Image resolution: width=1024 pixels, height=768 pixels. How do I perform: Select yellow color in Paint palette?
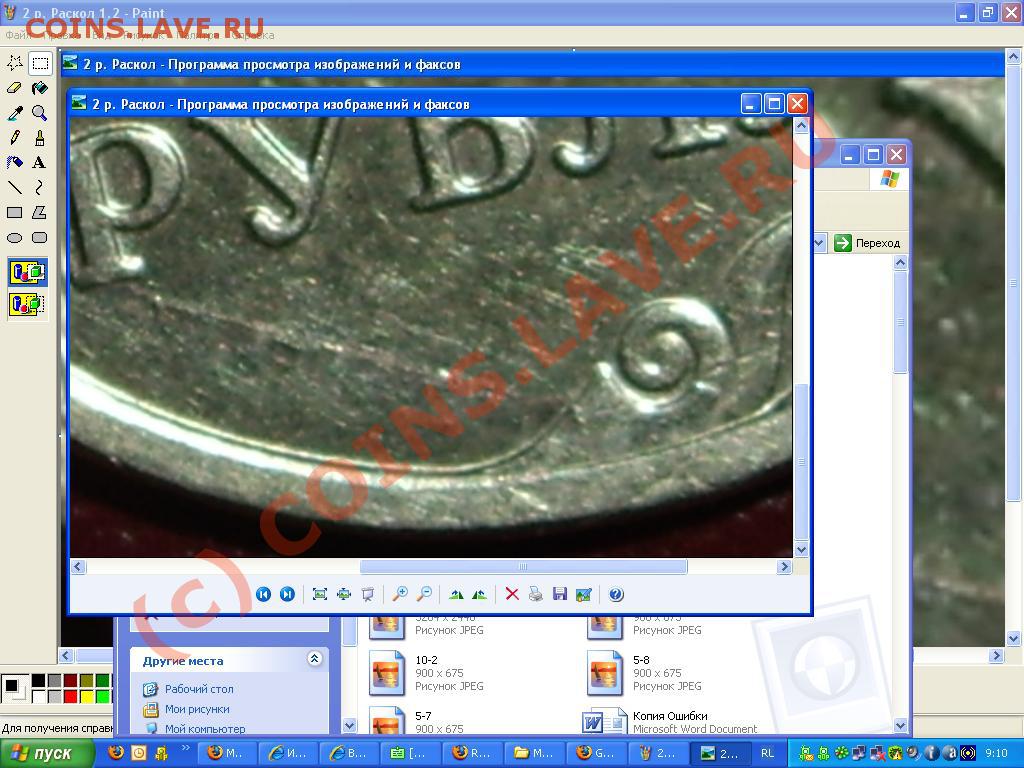tap(86, 697)
